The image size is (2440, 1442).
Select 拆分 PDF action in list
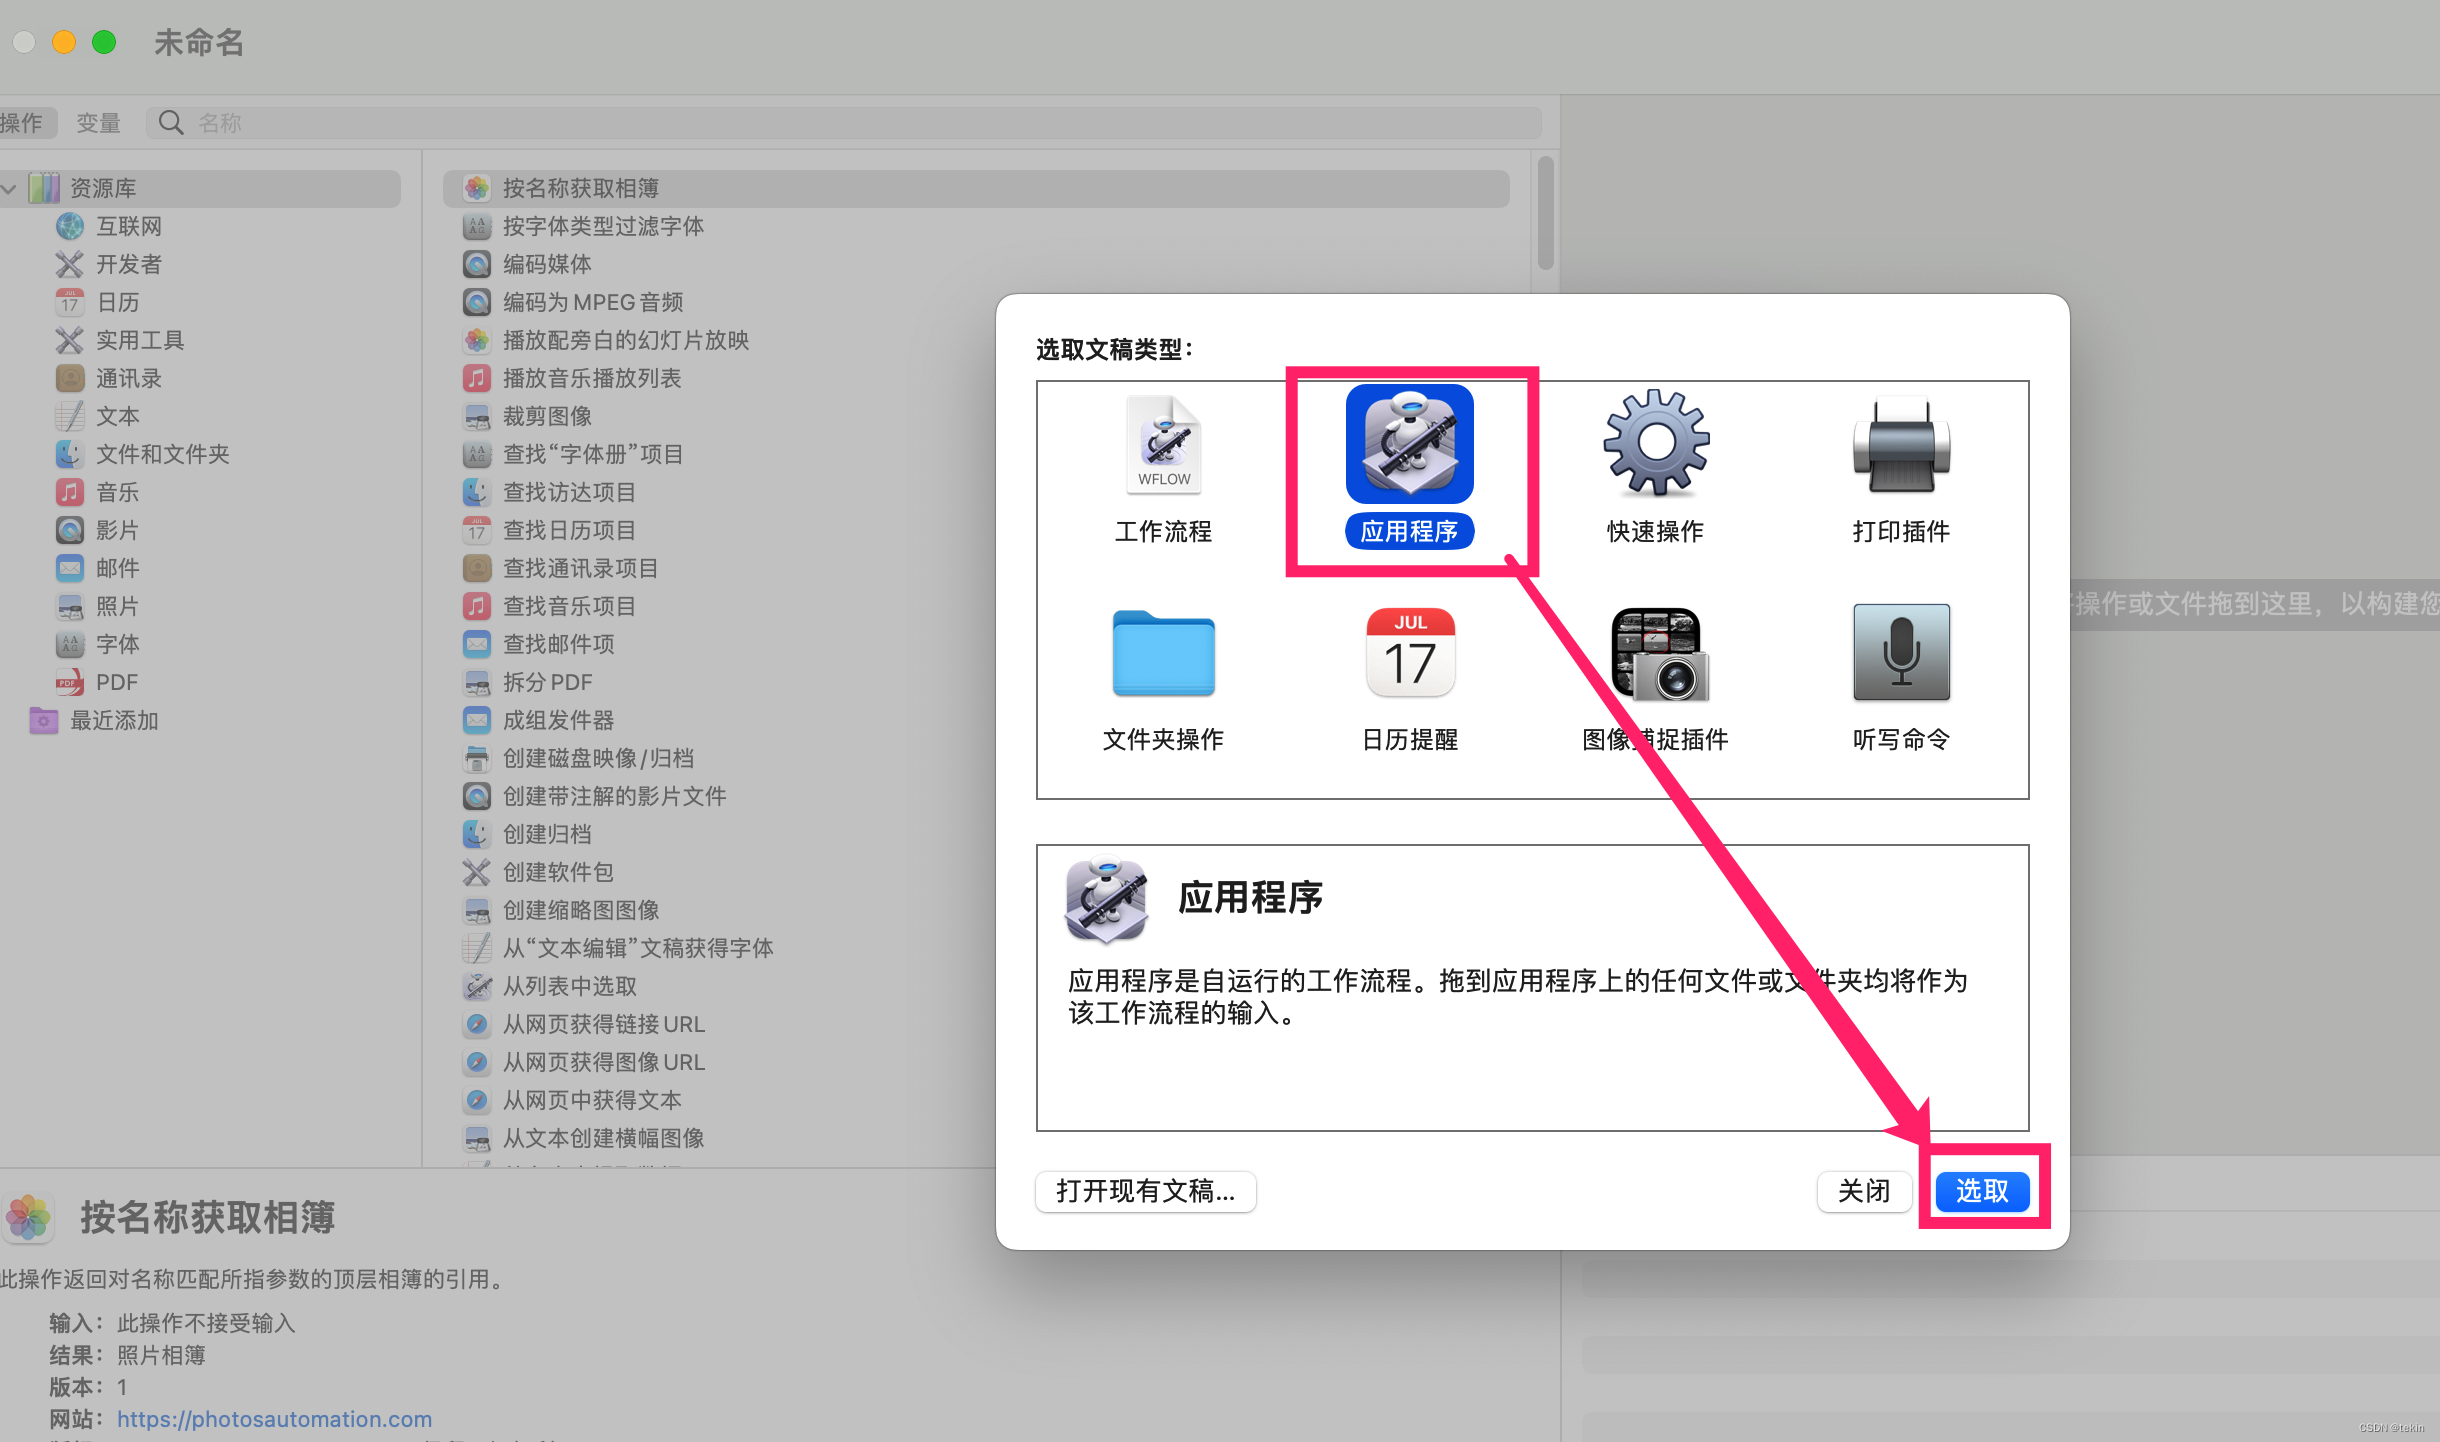point(547,682)
